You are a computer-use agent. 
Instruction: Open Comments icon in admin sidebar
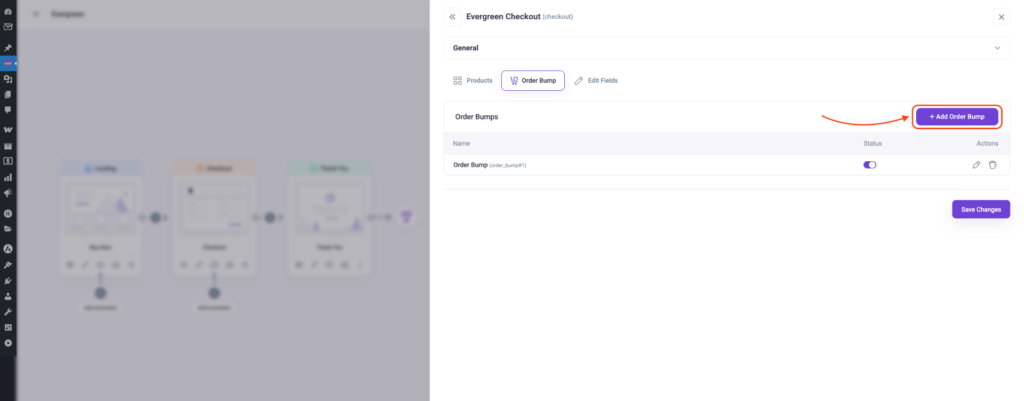coord(8,109)
